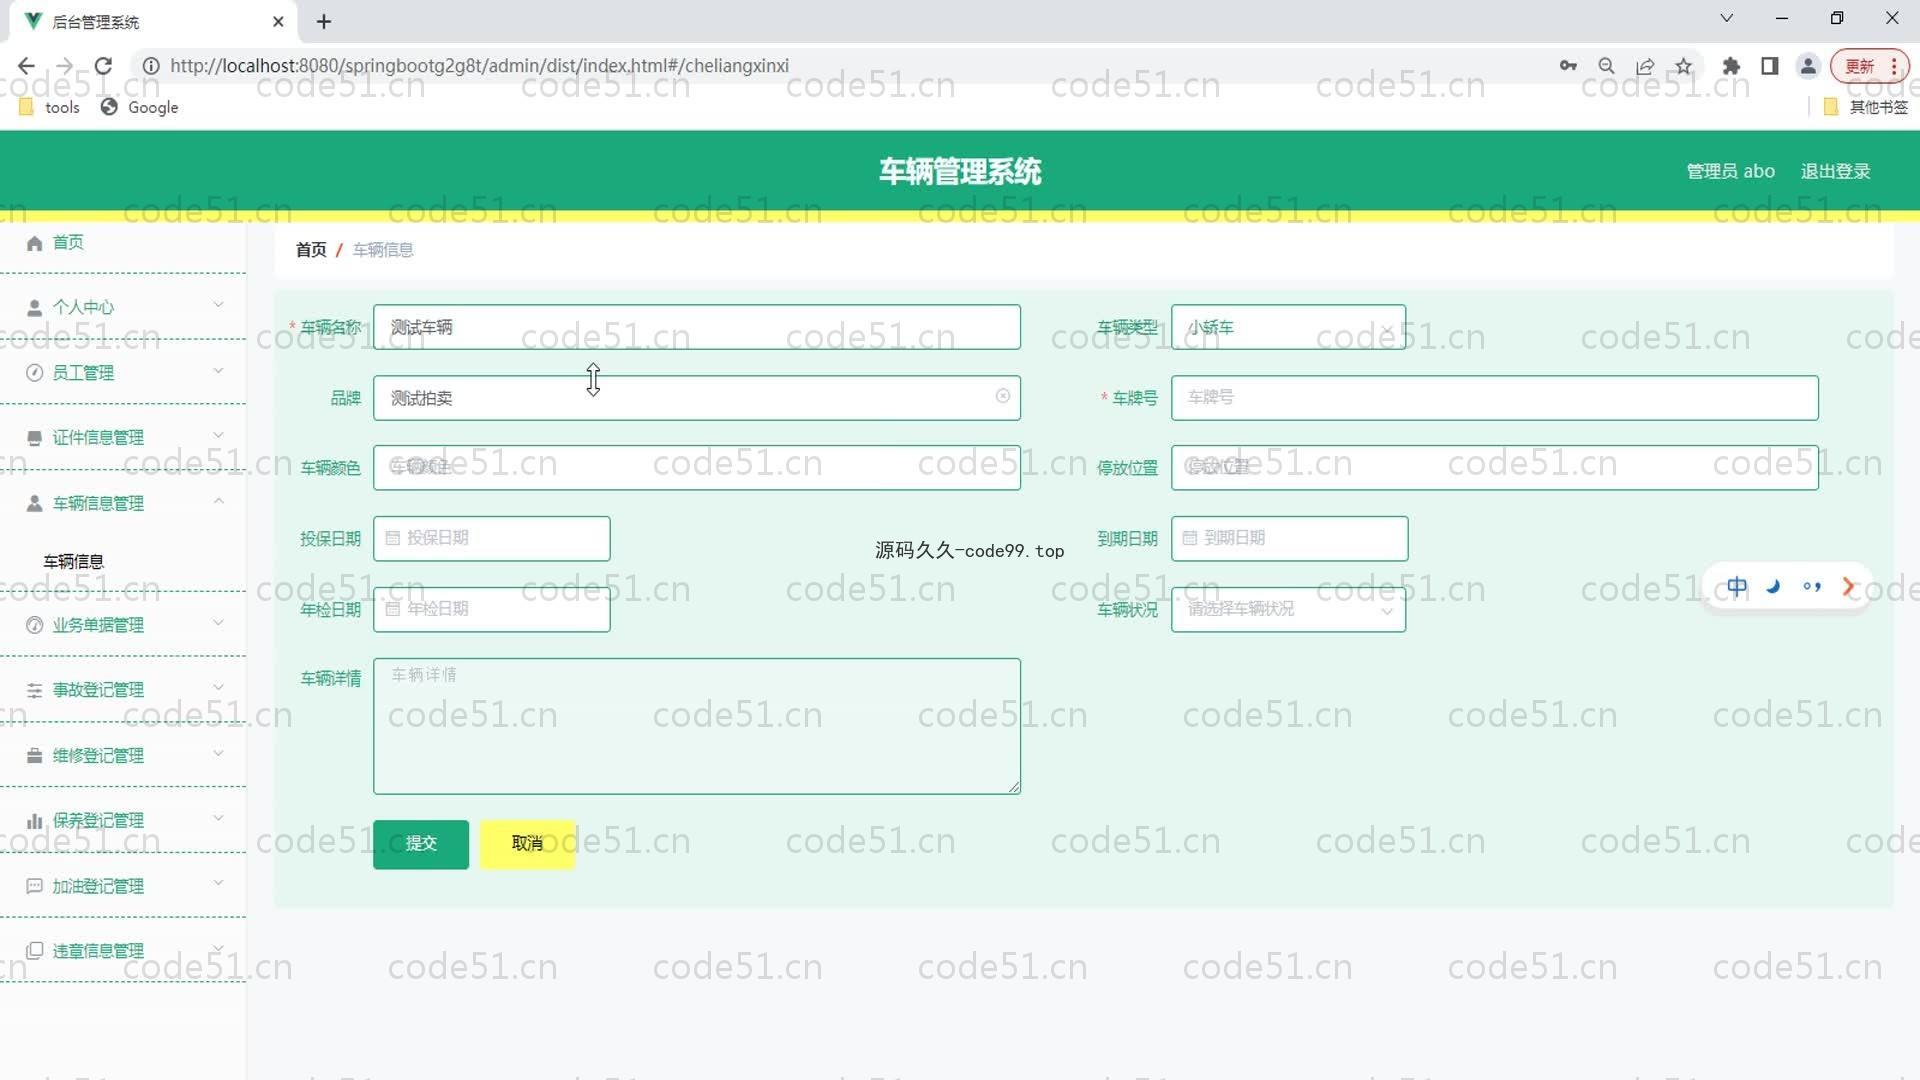
Task: Click 管理员 abo in the header
Action: point(1730,171)
